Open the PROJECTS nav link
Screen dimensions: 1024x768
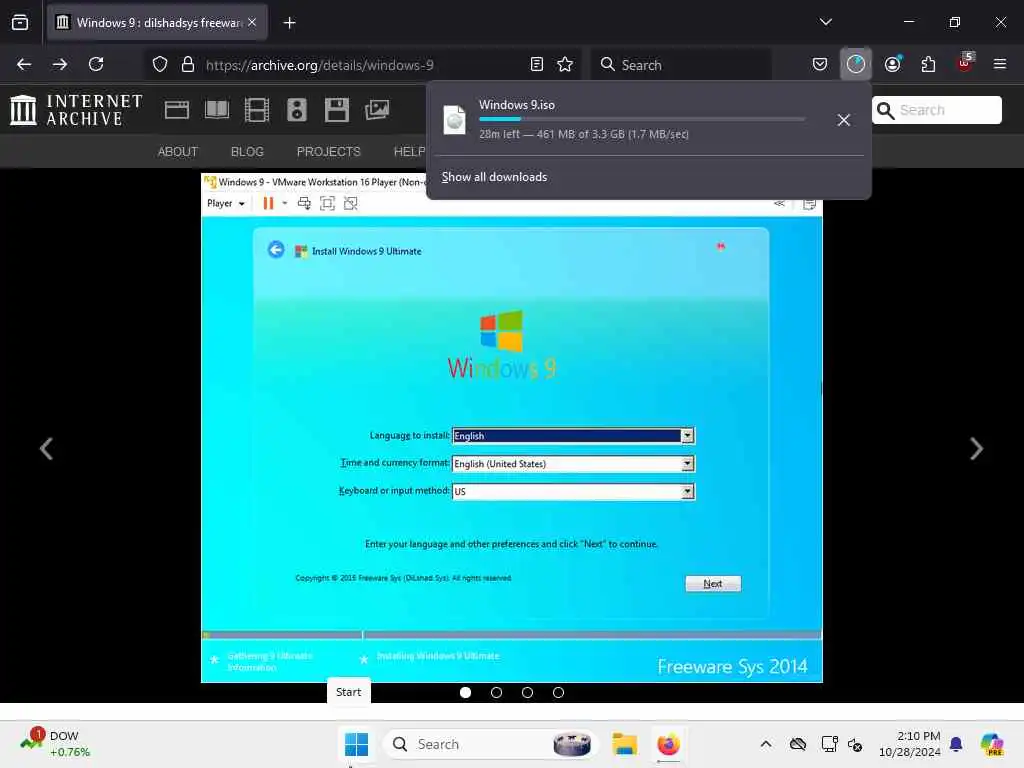click(328, 152)
